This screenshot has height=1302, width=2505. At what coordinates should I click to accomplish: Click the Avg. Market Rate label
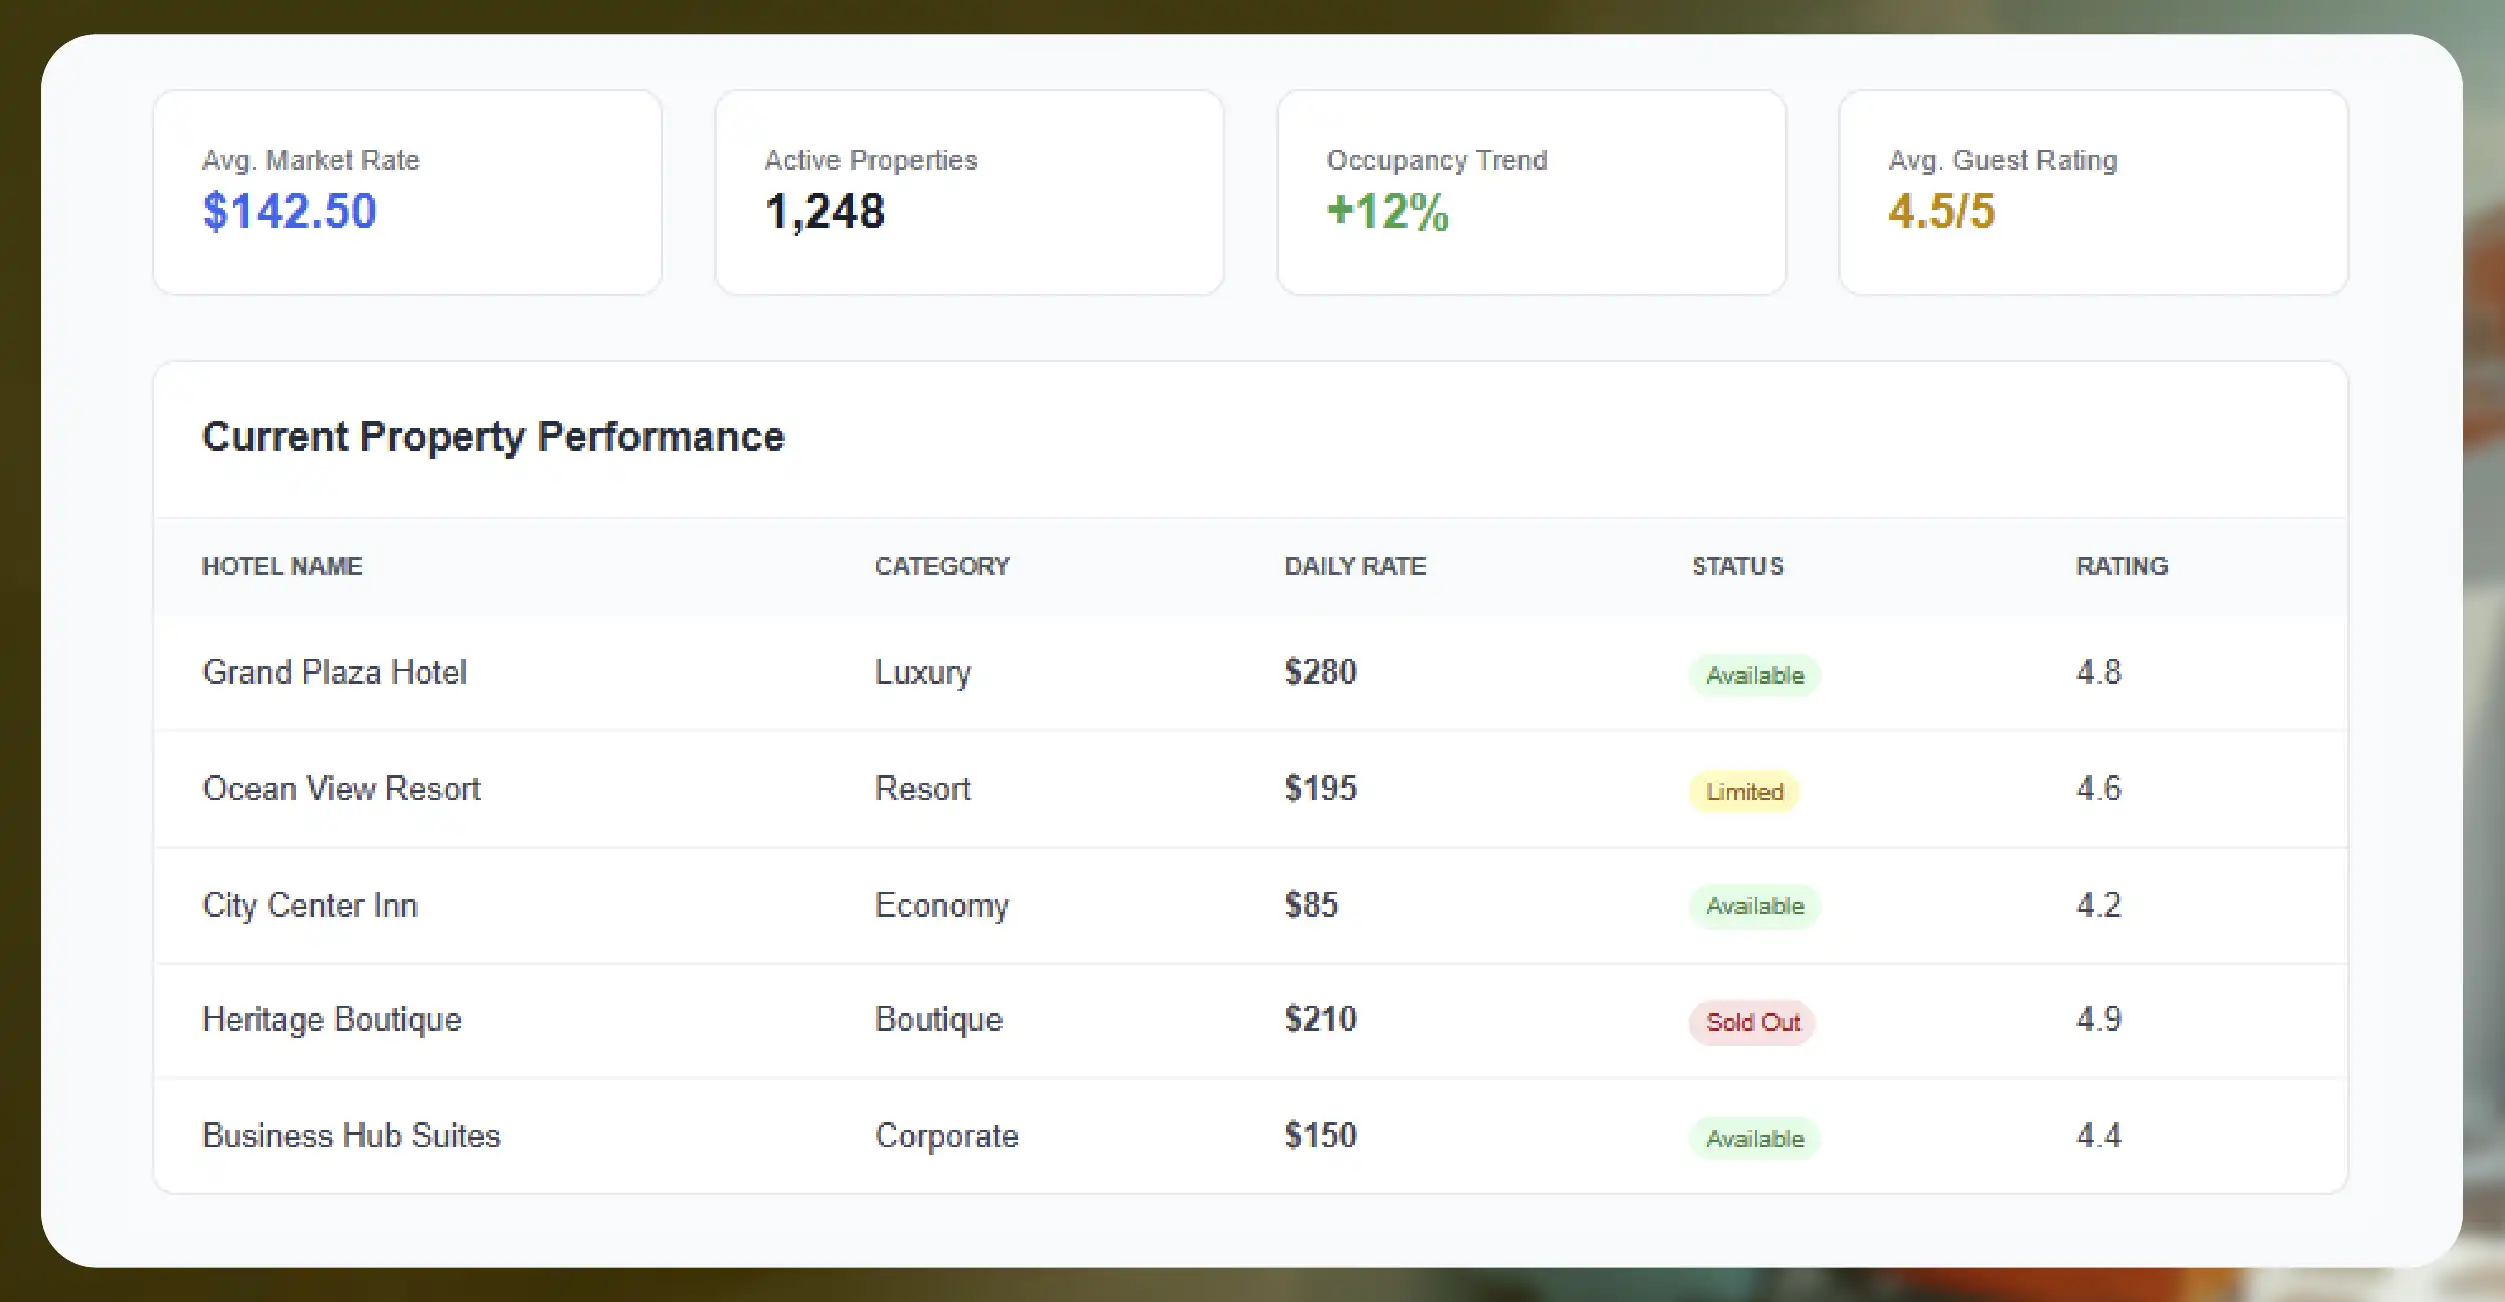click(x=311, y=160)
